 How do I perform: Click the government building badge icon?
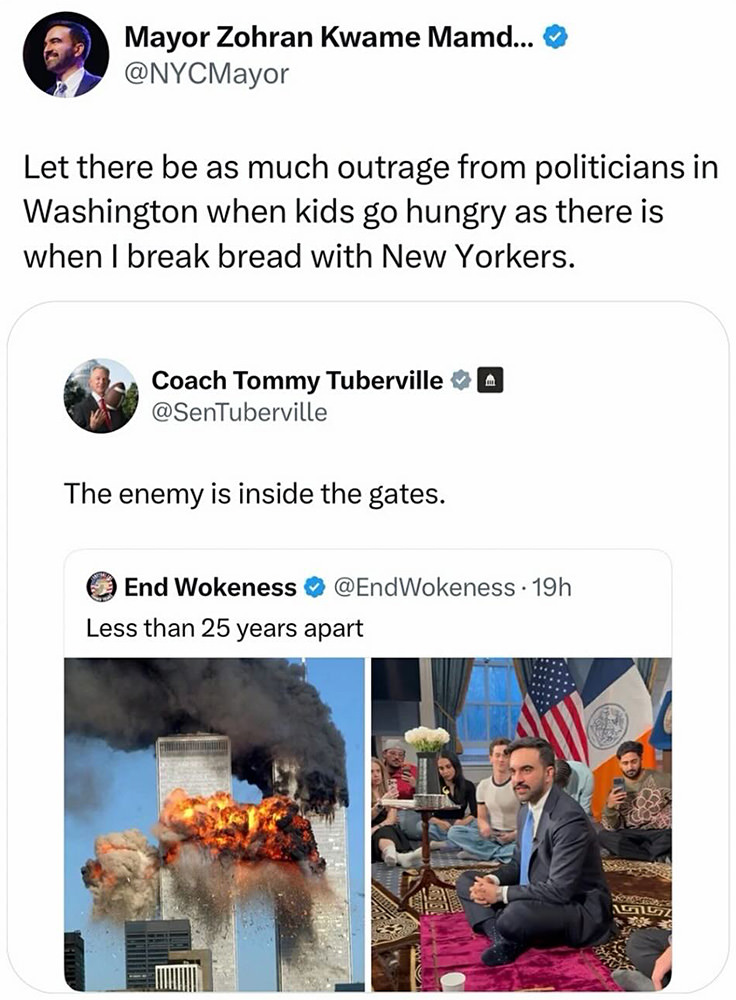coord(489,381)
